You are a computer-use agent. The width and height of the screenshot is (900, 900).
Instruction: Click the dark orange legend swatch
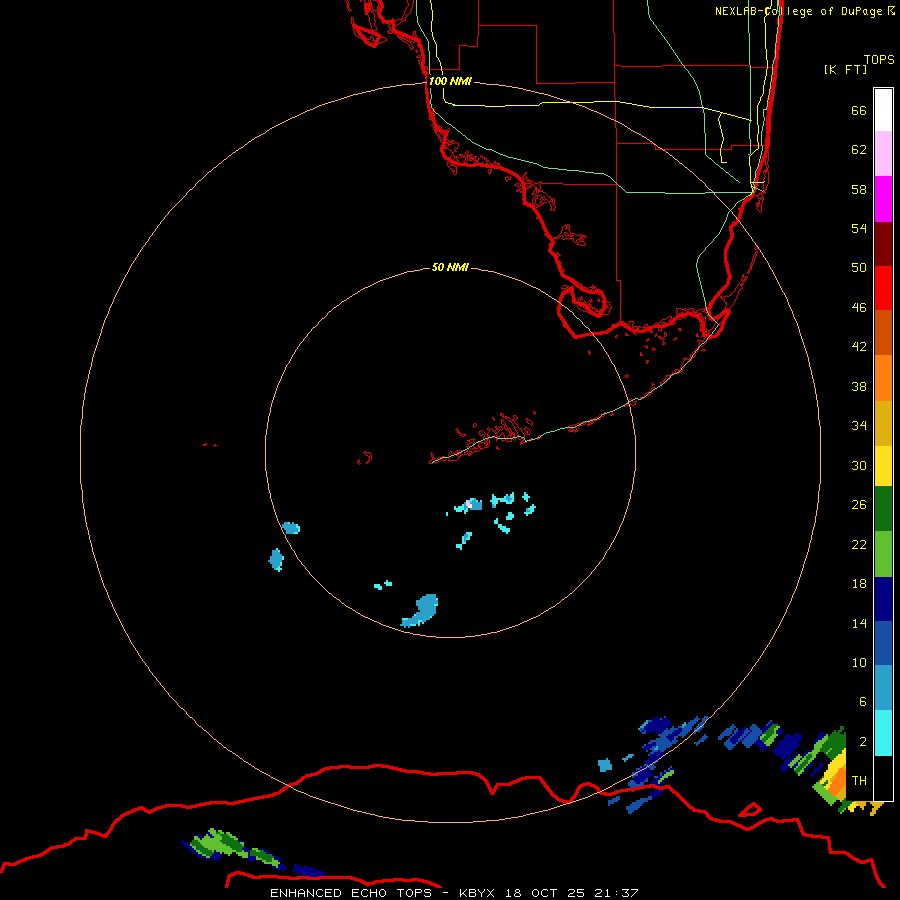tap(883, 333)
